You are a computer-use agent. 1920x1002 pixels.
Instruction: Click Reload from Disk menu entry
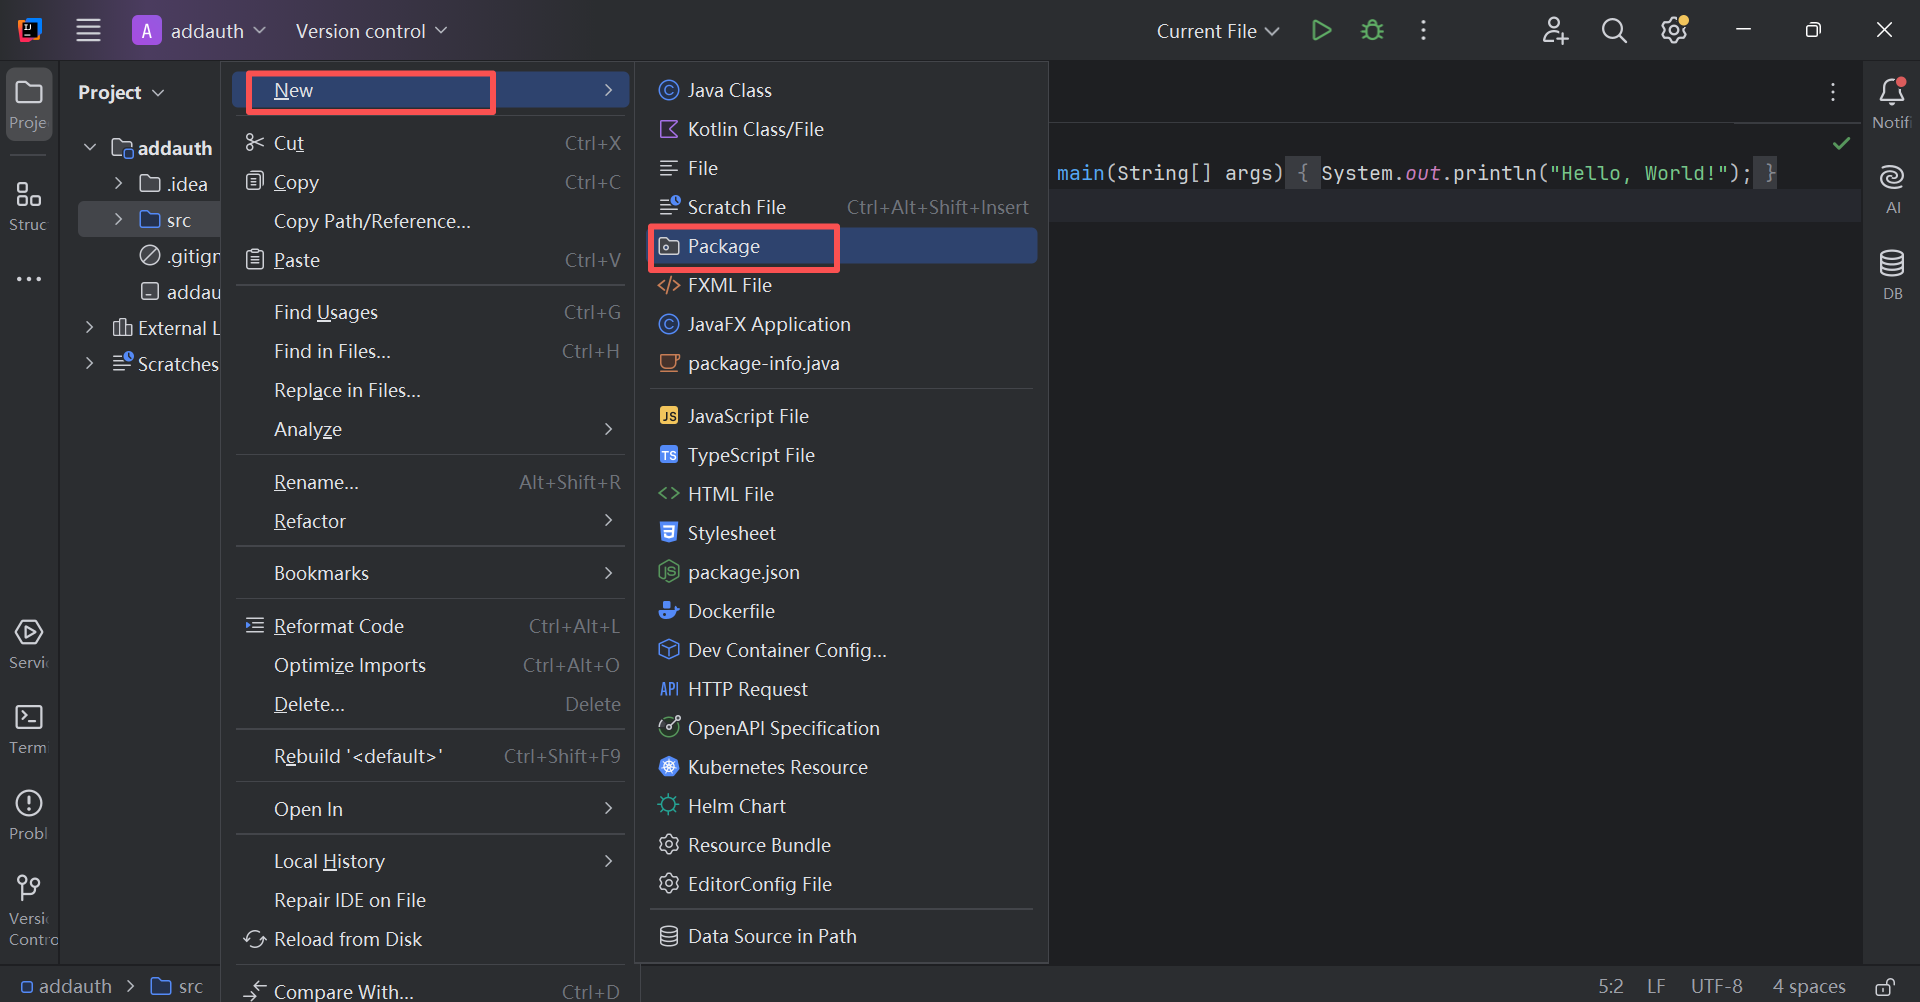[347, 939]
